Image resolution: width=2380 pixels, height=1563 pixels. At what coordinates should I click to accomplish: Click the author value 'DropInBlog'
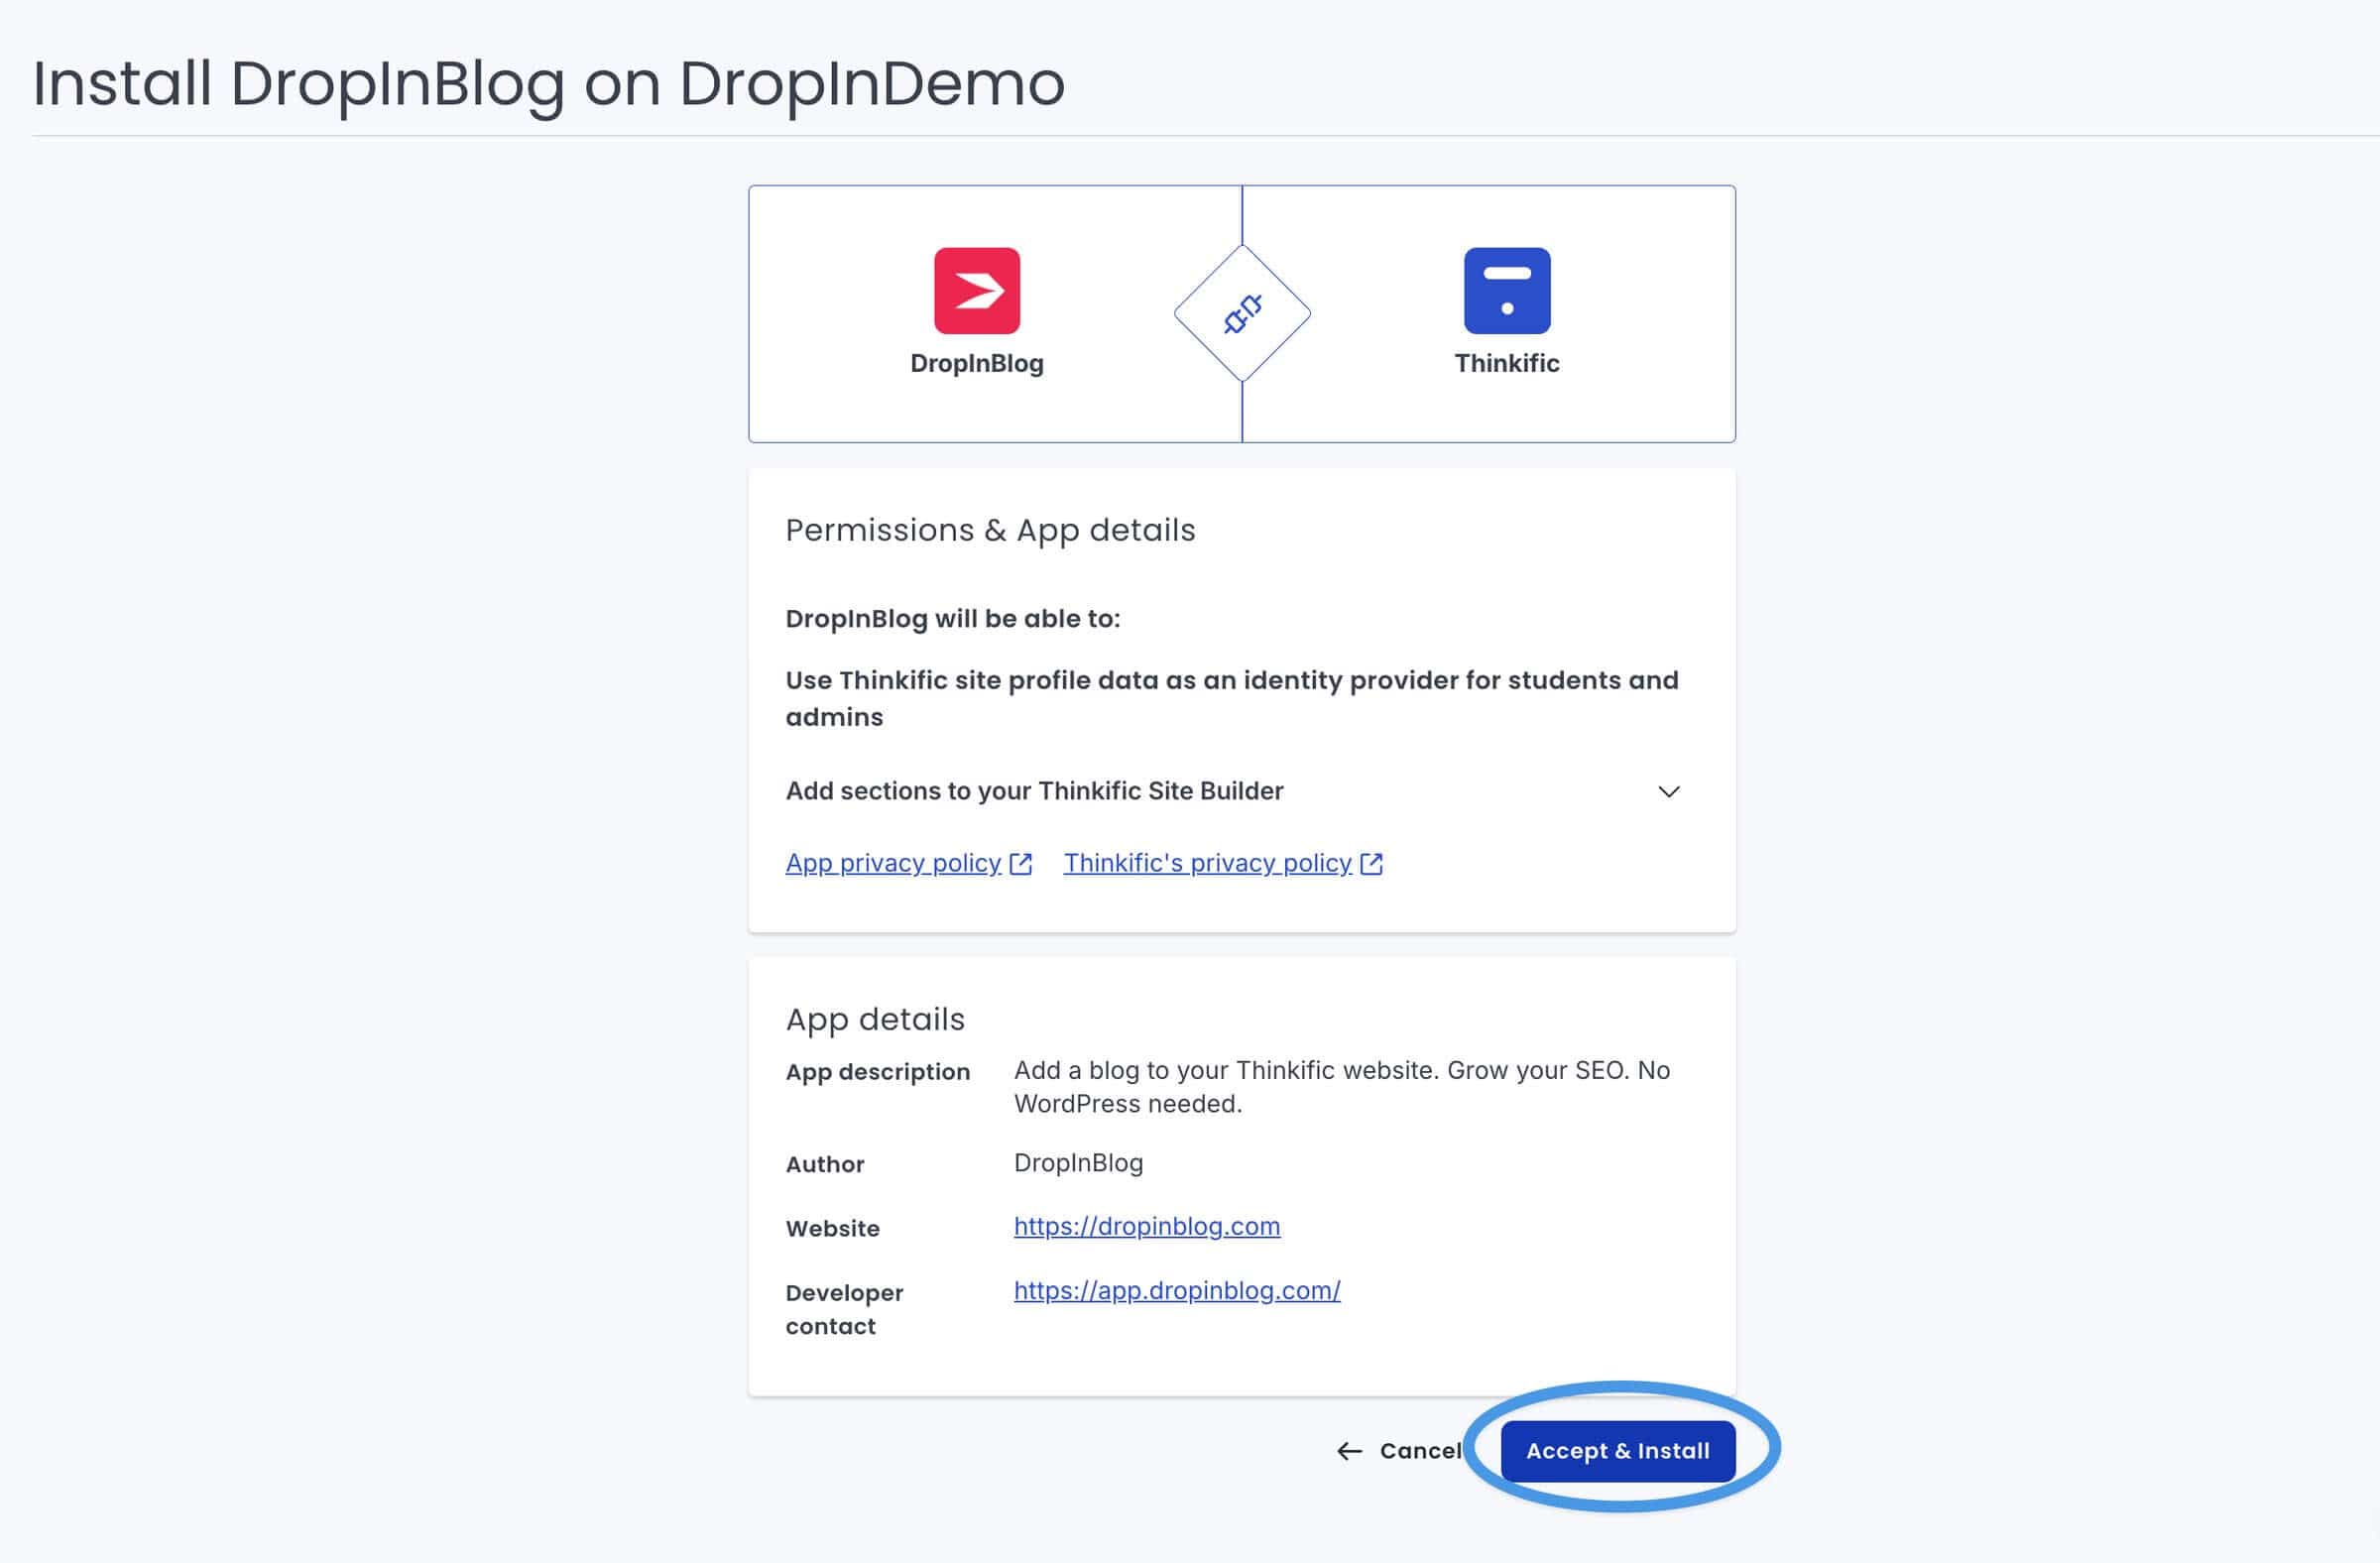(1078, 1163)
